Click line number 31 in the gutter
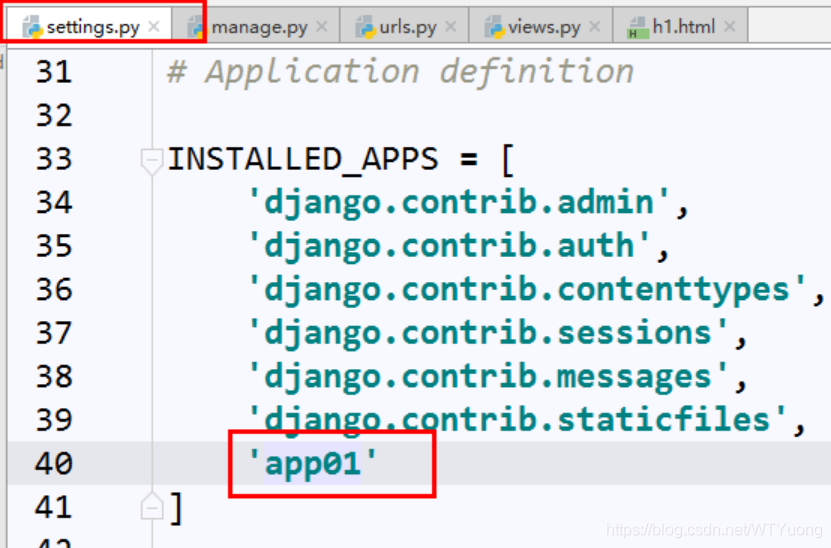 54,72
